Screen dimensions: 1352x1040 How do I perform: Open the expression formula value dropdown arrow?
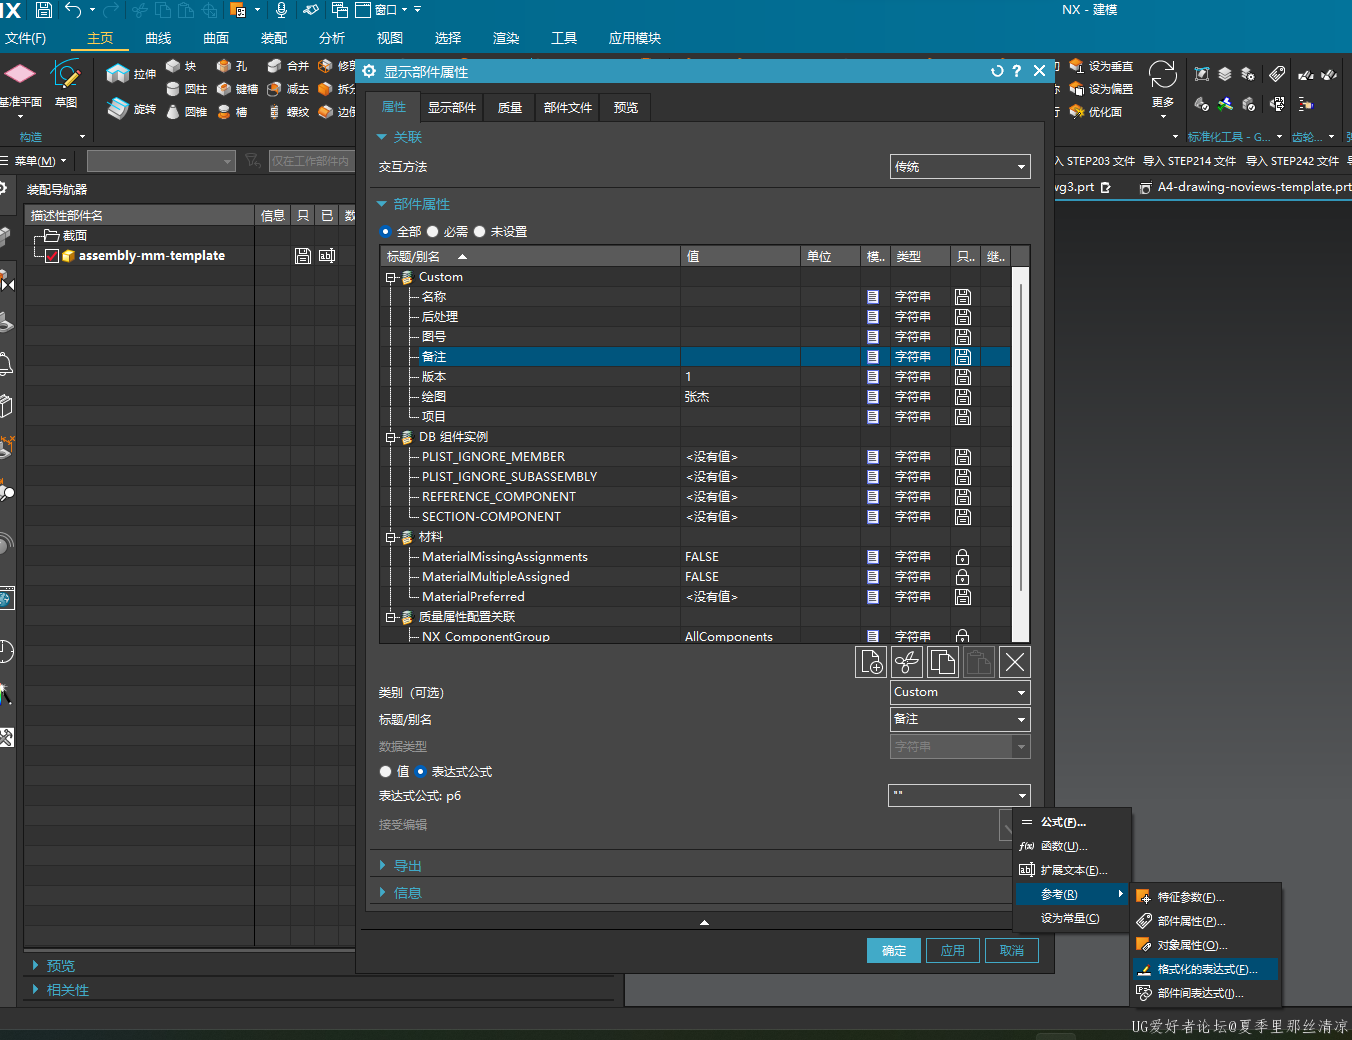point(1022,796)
